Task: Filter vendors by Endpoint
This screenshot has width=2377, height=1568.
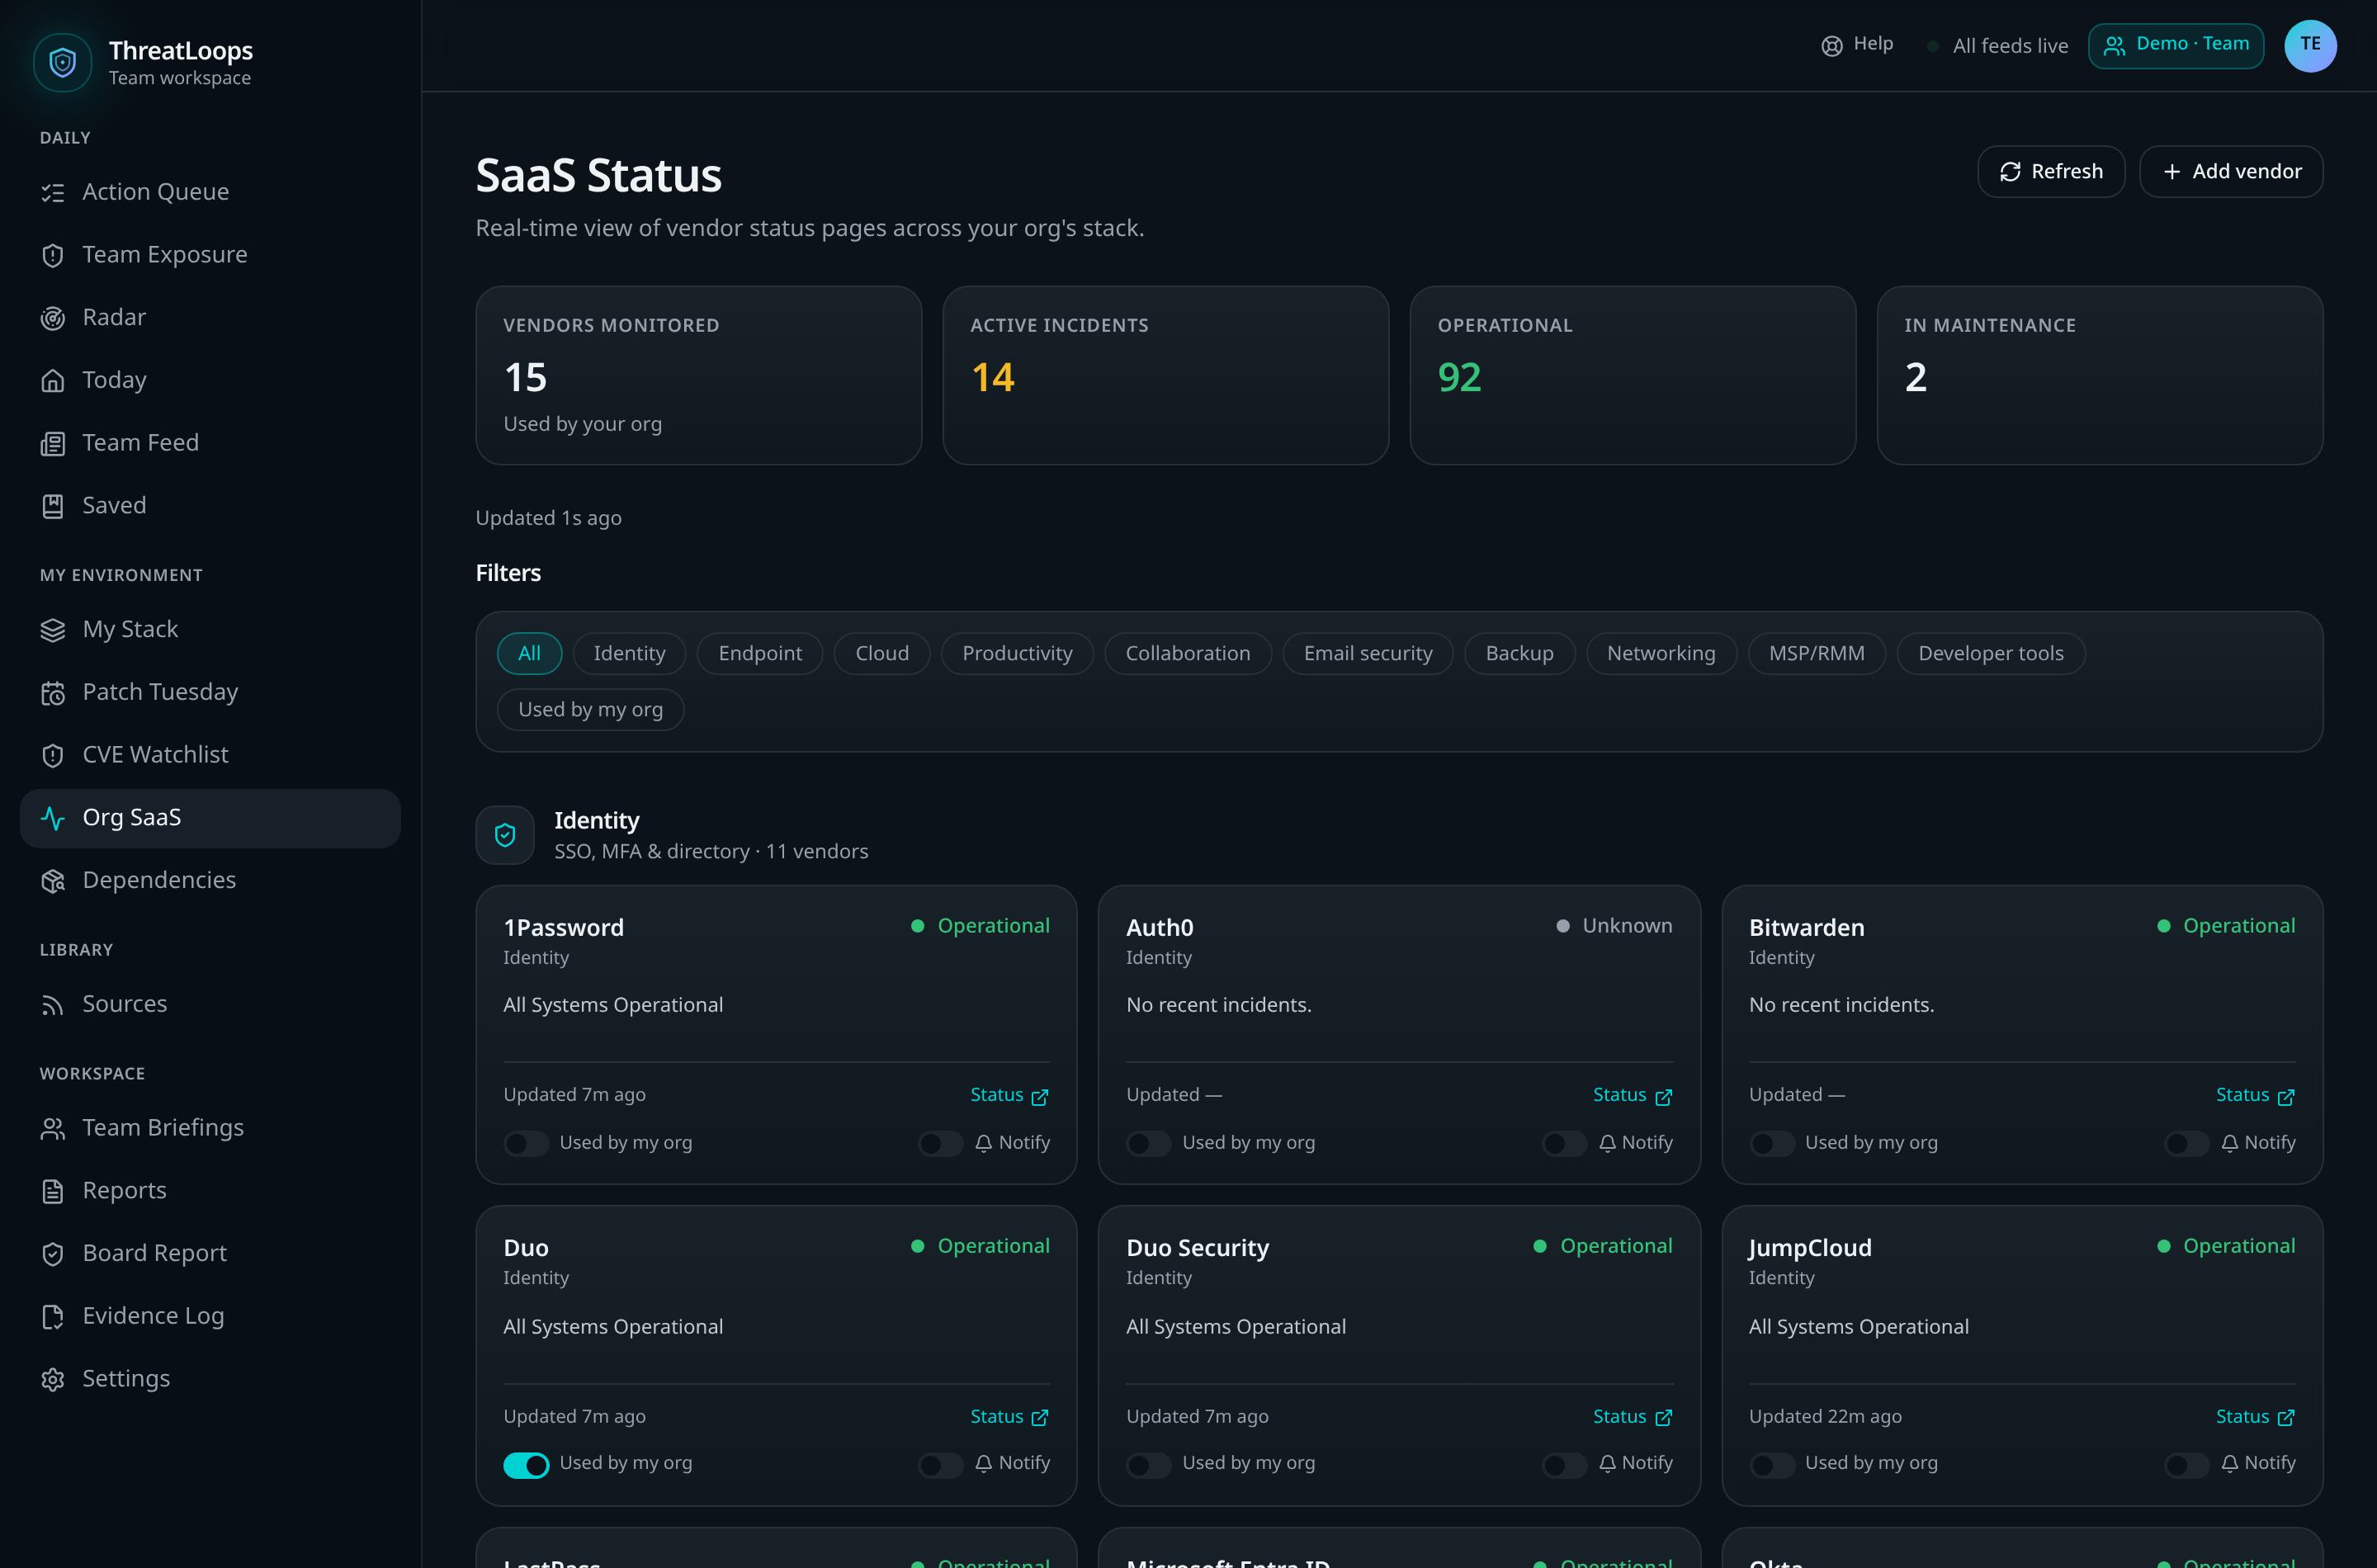Action: click(x=760, y=654)
